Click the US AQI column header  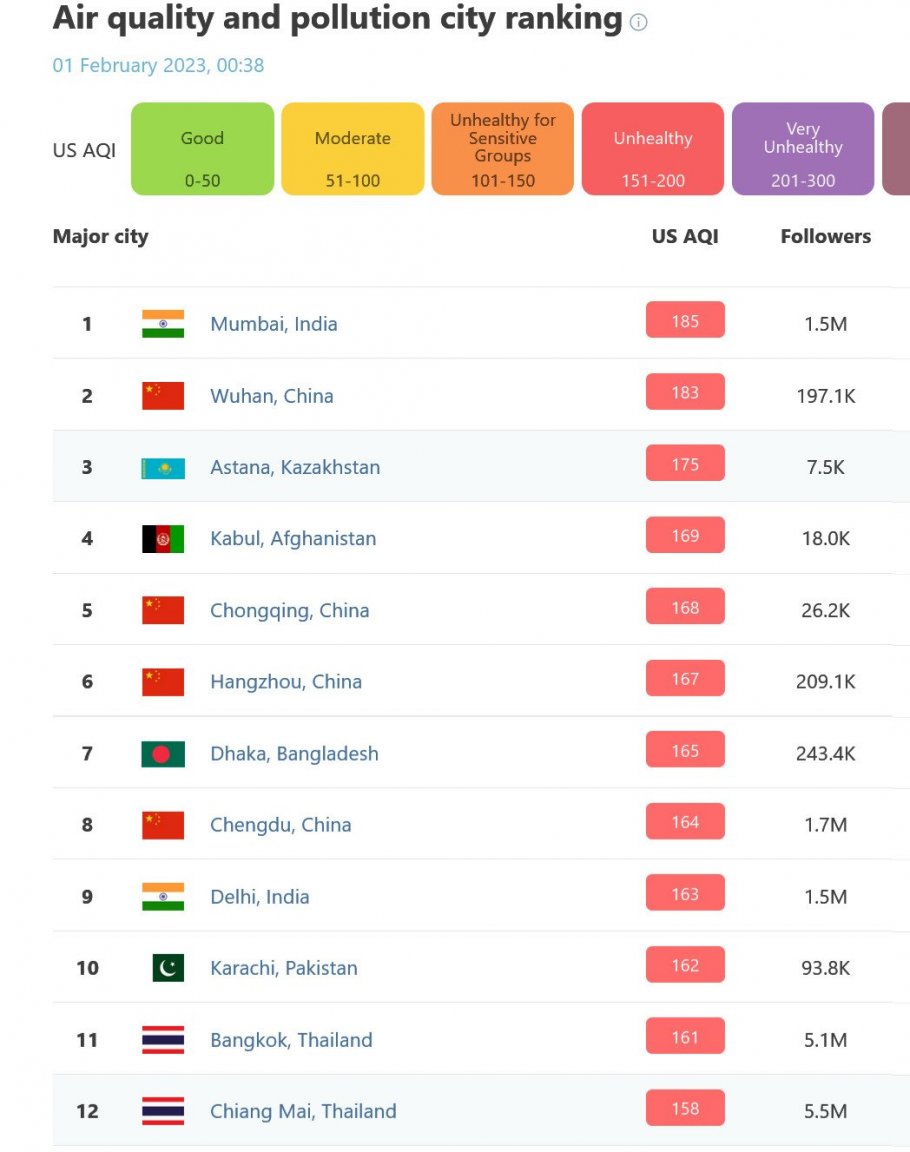685,237
